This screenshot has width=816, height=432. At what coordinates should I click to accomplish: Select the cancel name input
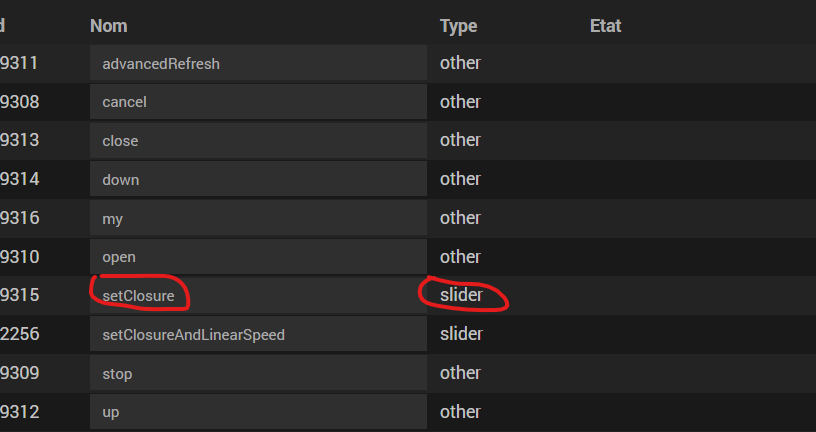258,102
